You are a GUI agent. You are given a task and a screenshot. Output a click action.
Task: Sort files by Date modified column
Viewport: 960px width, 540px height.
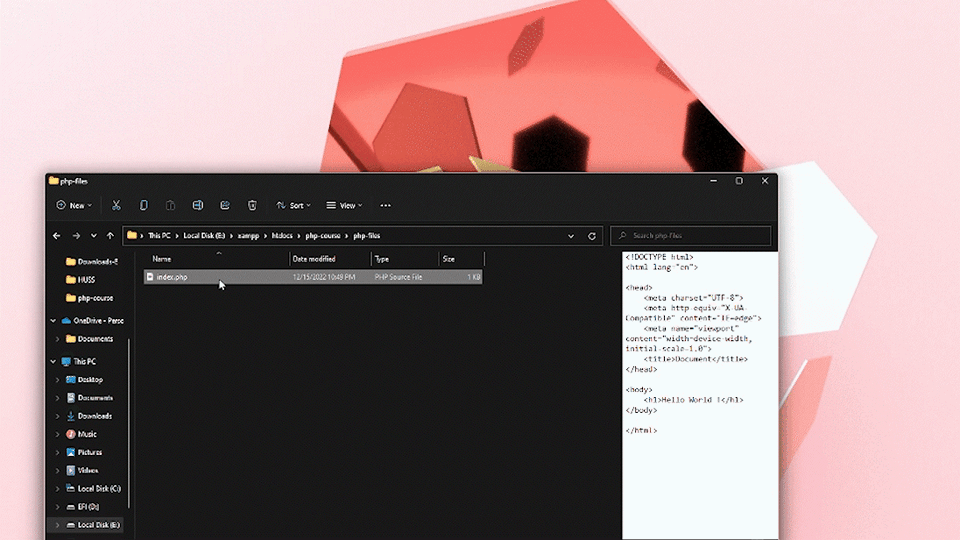314,259
